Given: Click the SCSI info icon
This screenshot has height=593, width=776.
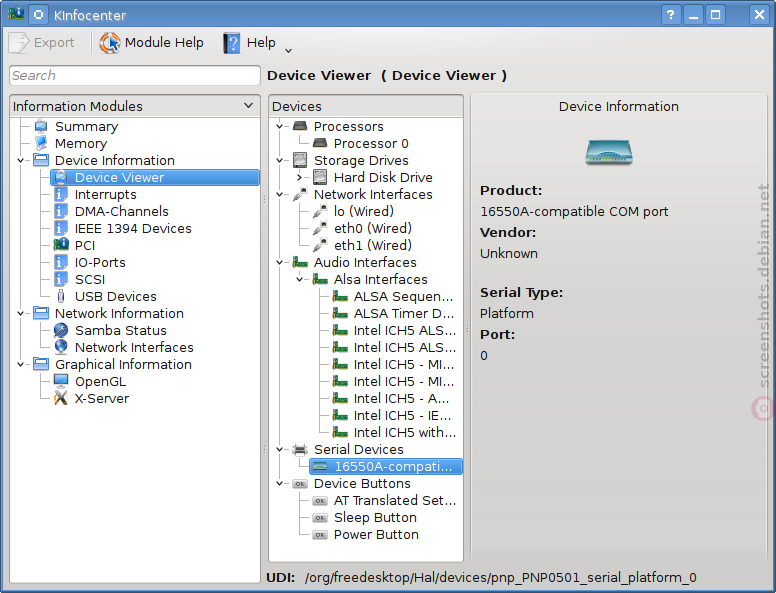Looking at the screenshot, I should (x=61, y=279).
